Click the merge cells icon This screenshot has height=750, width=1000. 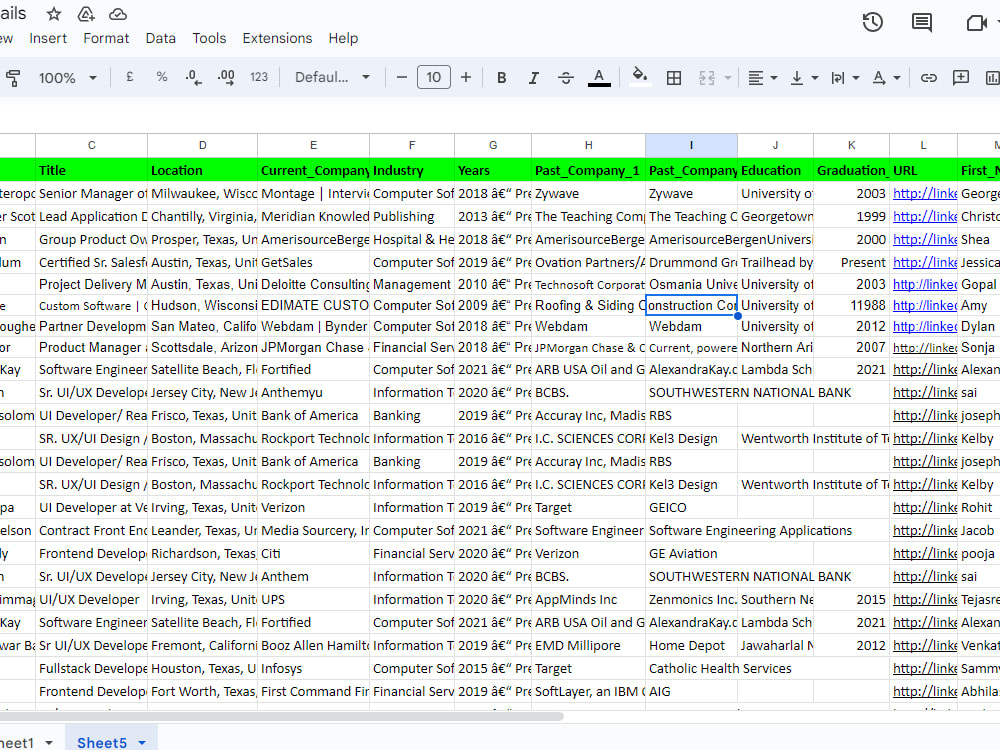point(707,78)
